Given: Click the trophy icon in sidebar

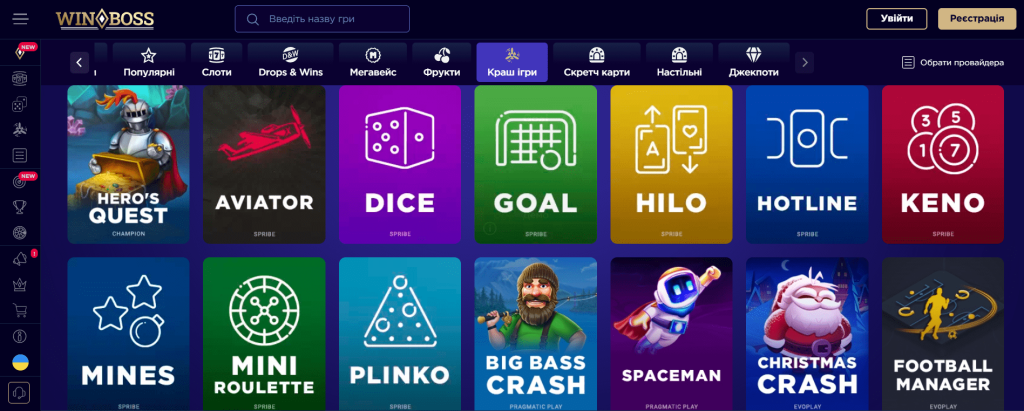Looking at the screenshot, I should [x=20, y=207].
